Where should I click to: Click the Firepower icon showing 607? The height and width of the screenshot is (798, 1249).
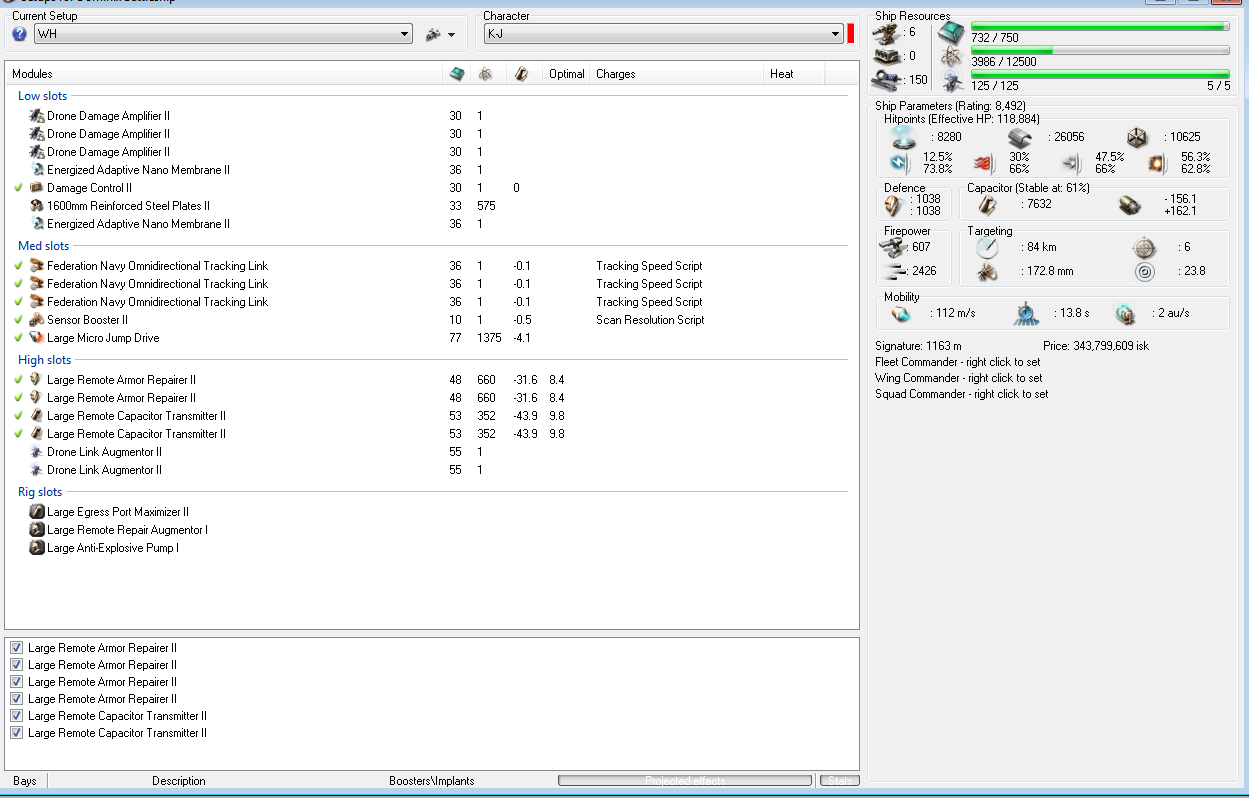click(892, 247)
